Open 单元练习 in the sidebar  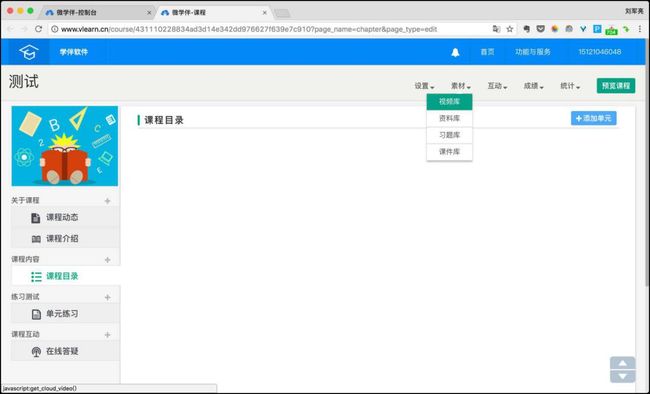point(65,314)
